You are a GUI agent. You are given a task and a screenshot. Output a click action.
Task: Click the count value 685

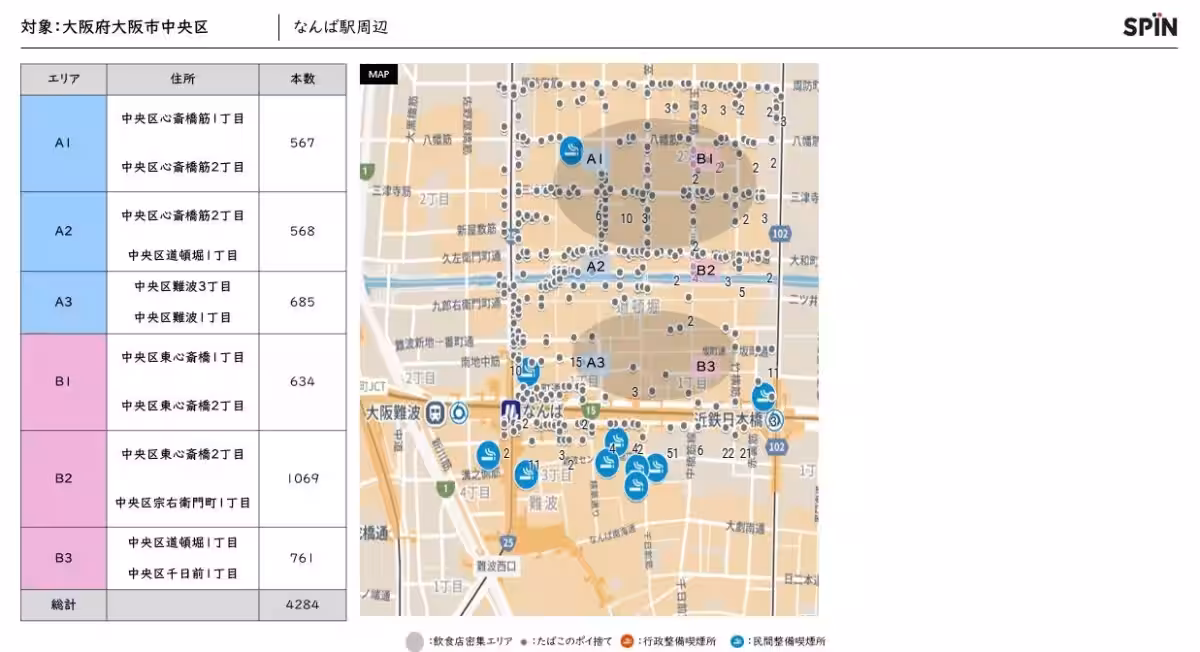pyautogui.click(x=303, y=302)
